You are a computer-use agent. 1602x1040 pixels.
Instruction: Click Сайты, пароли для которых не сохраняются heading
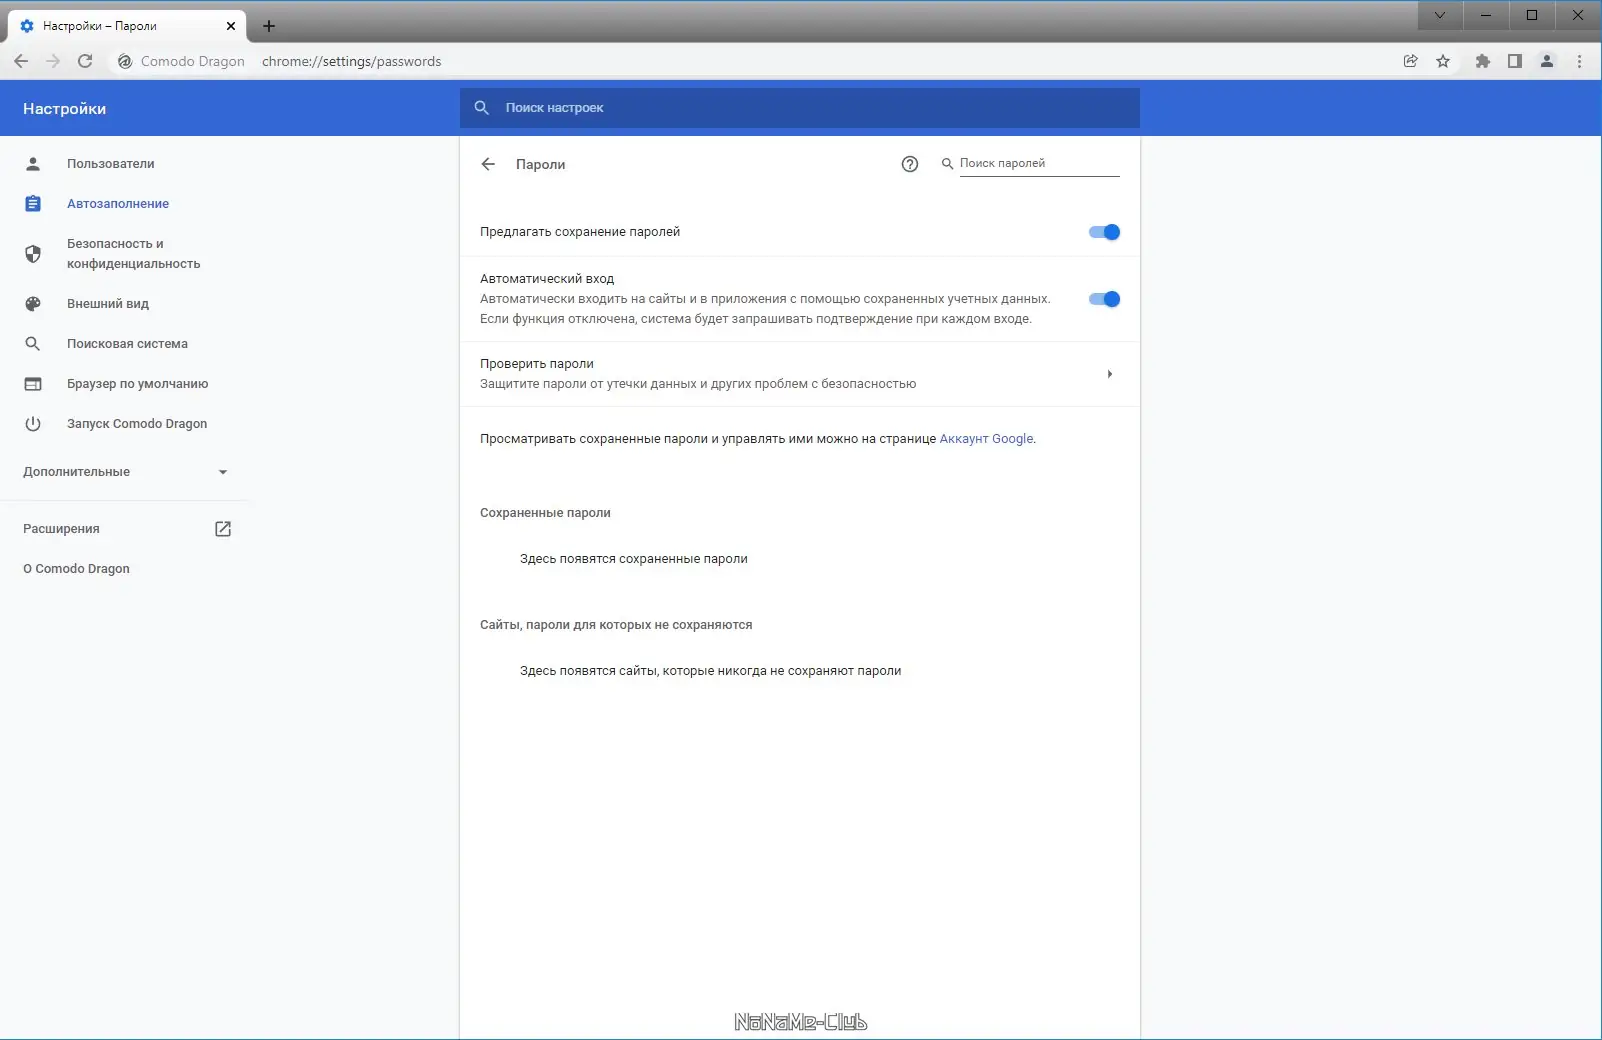616,625
